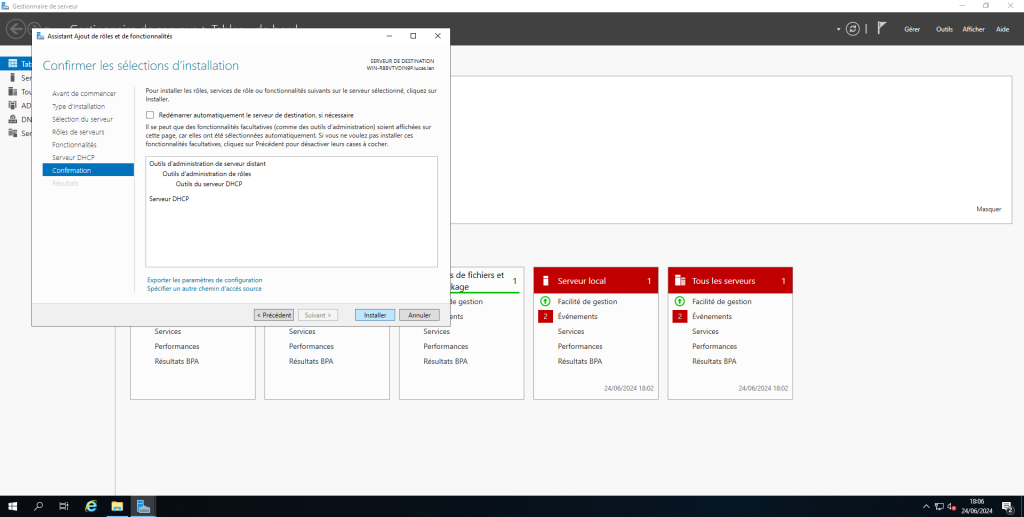Click Specifier un autre chemin d'accès source
Viewport: 1024px width, 517px height.
(204, 288)
